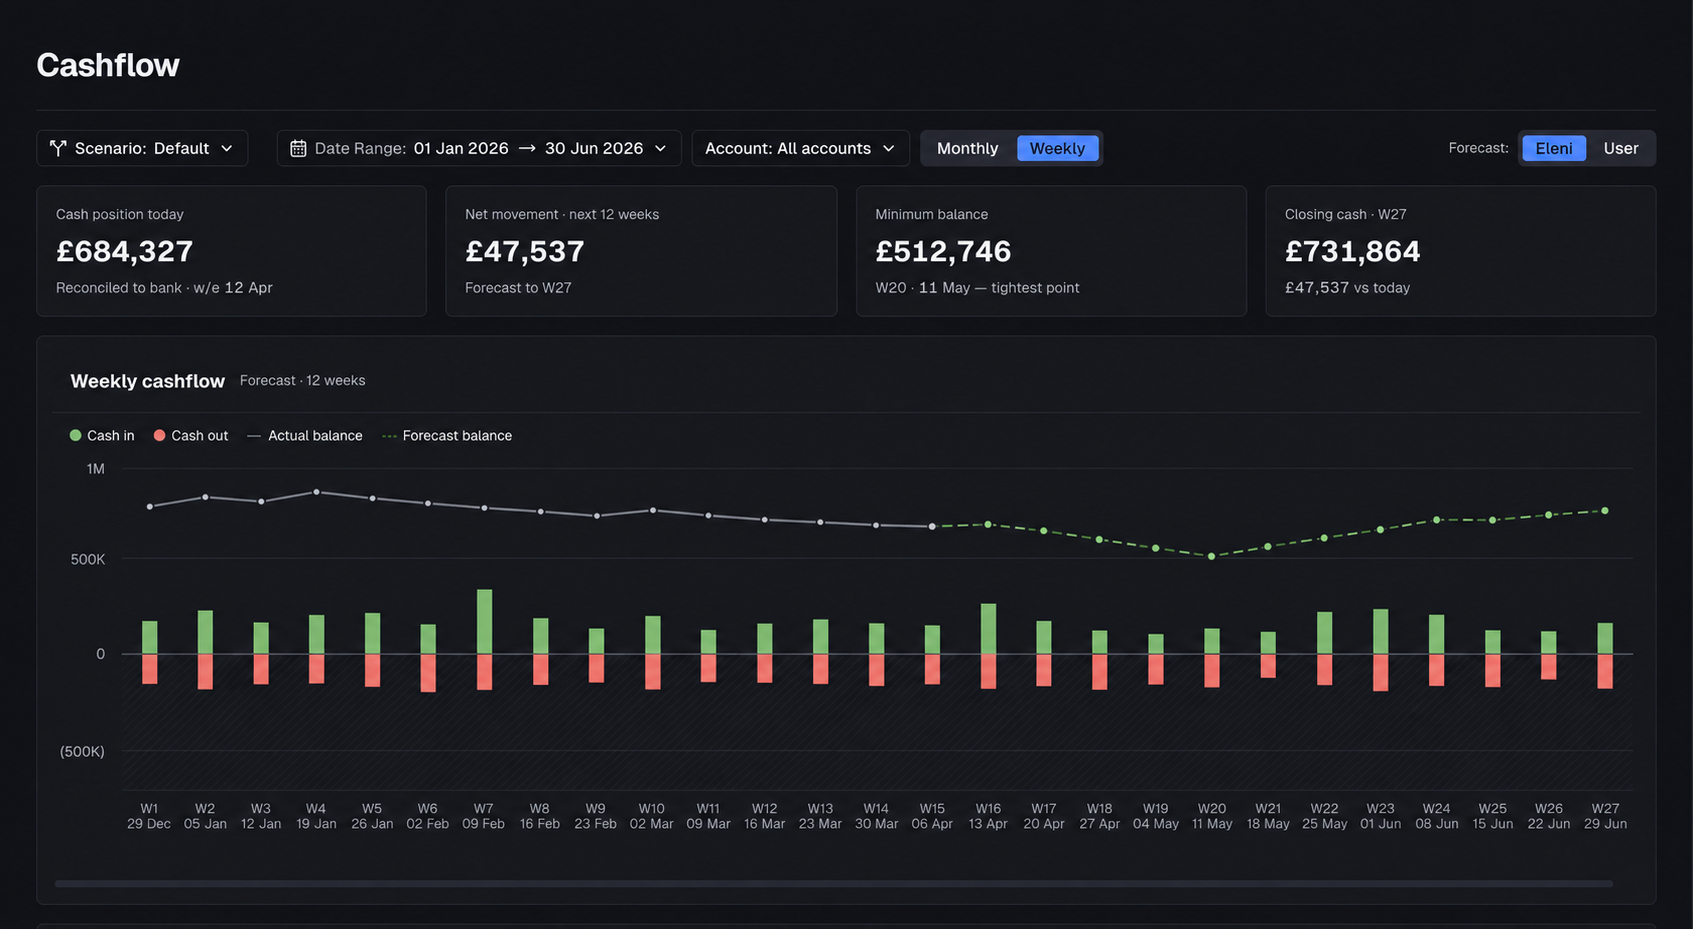Click the Cashflow page title
This screenshot has height=929, width=1693.
[108, 65]
